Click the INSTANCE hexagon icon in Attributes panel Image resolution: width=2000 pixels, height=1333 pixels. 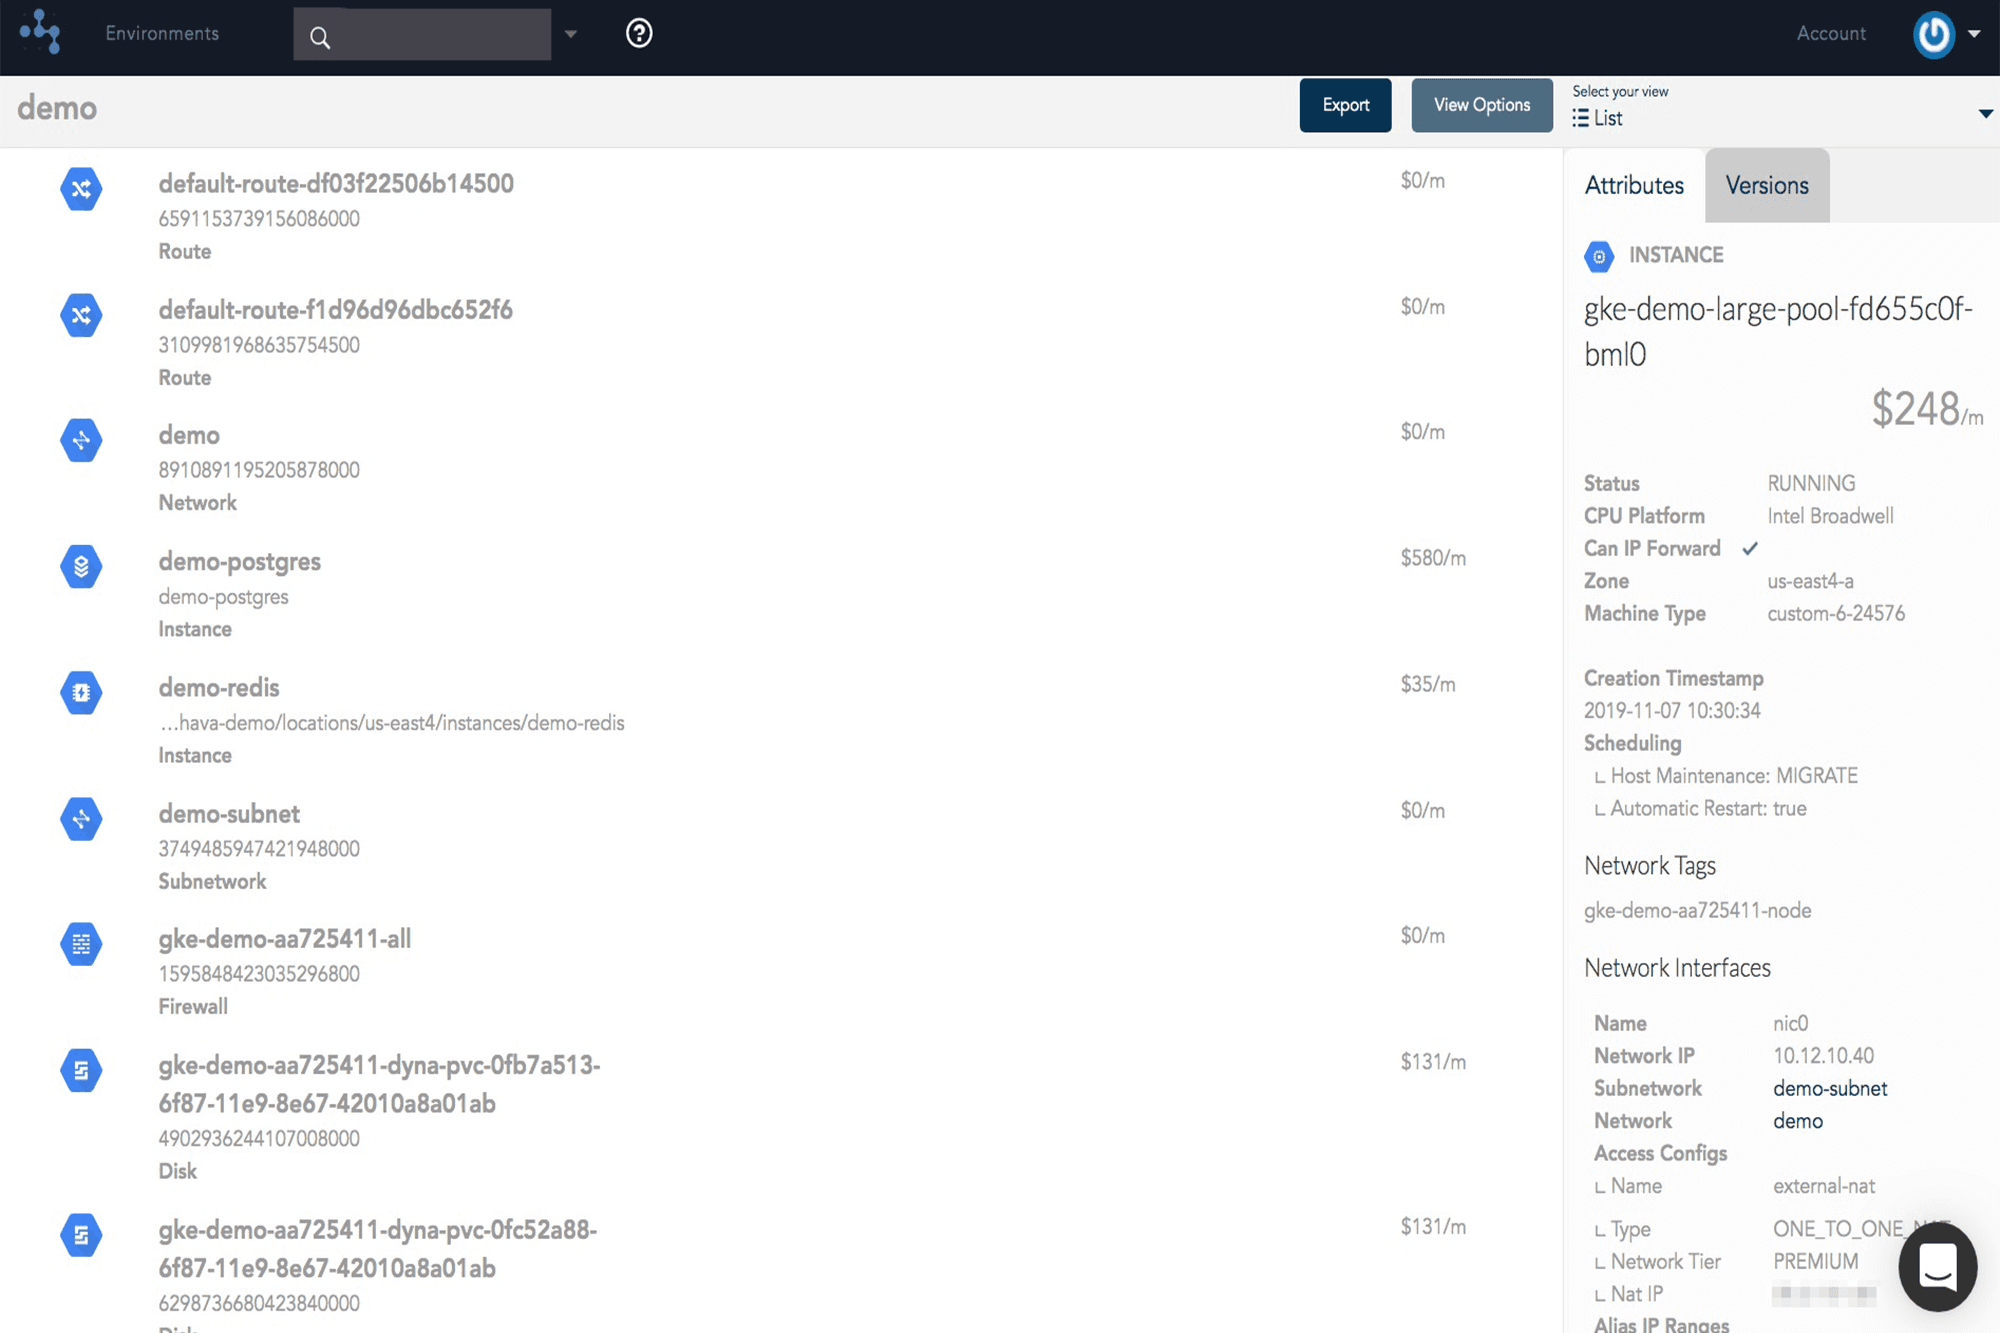pyautogui.click(x=1599, y=256)
